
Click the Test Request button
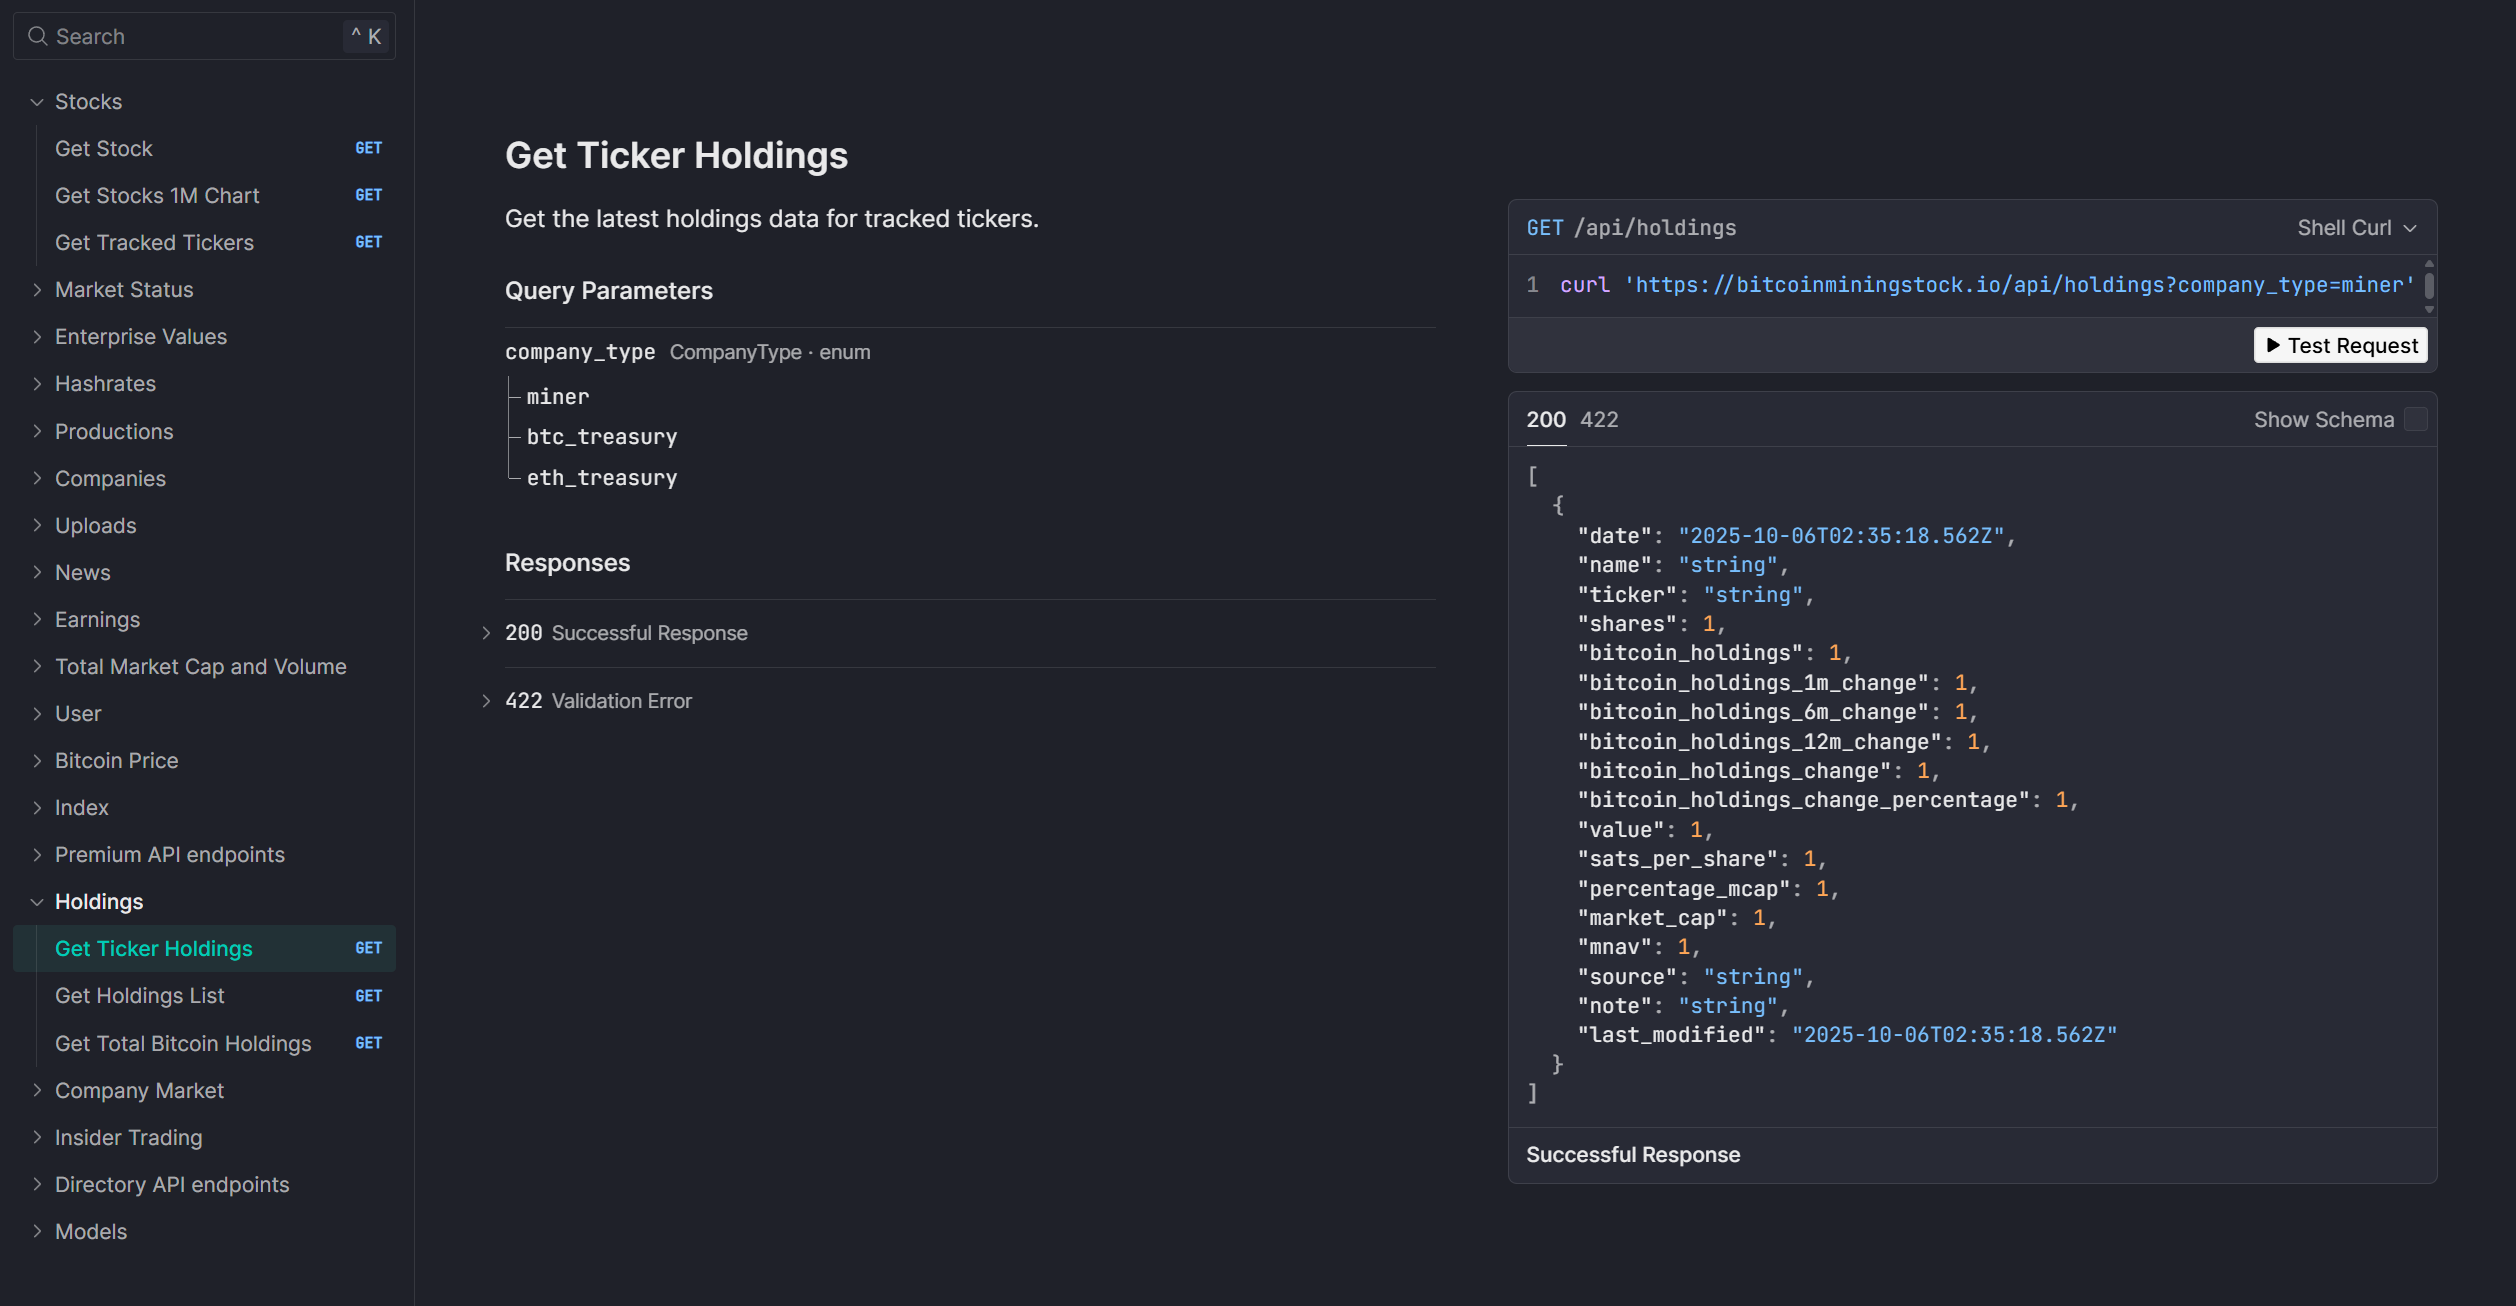pyautogui.click(x=2340, y=345)
